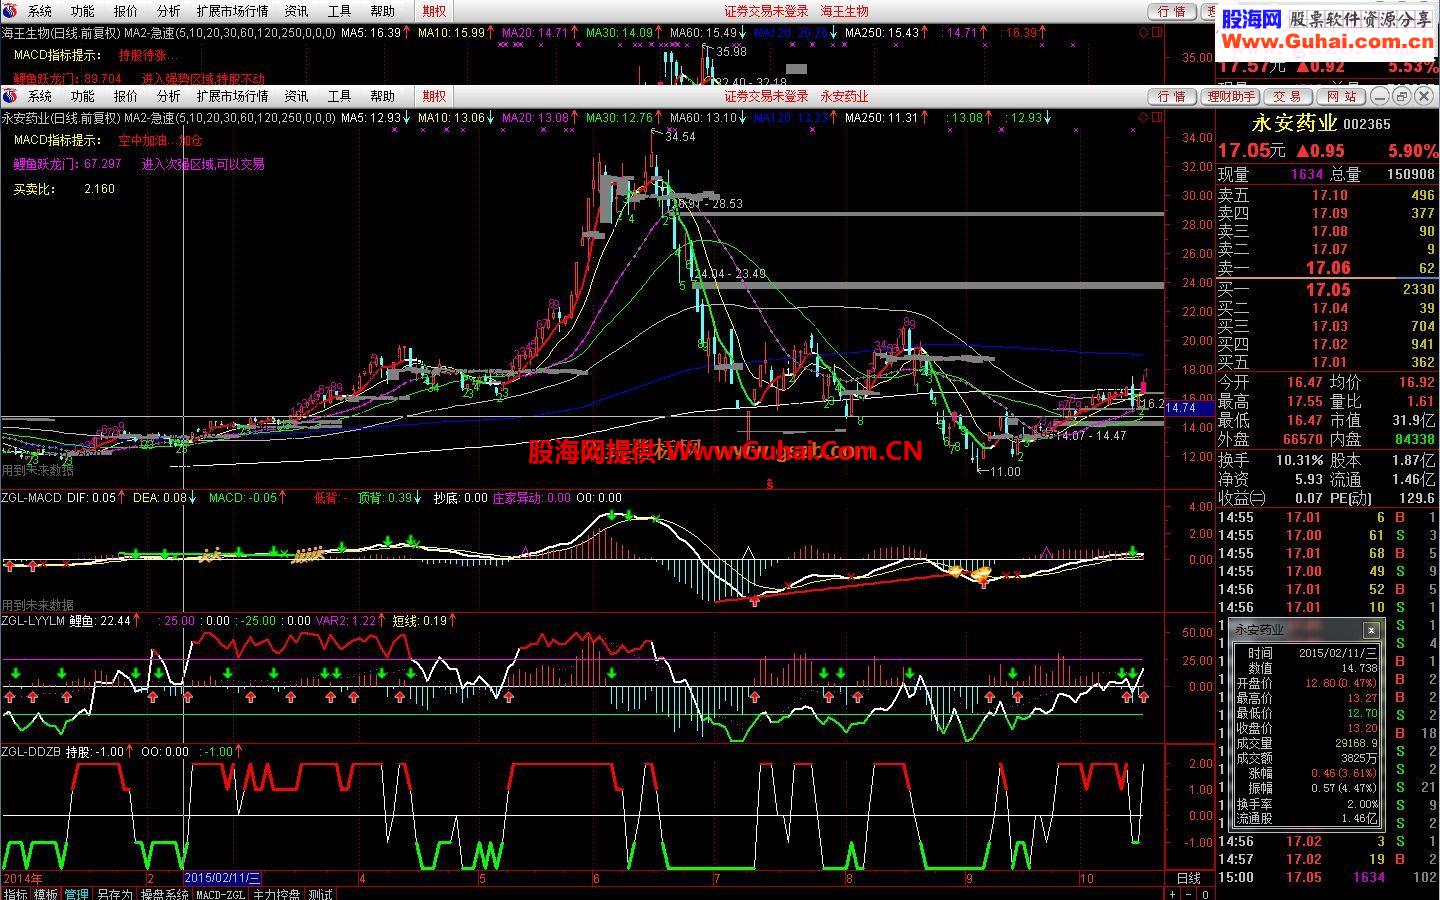This screenshot has height=900, width=1440.
Task: Click the 2014年 label on the time axis
Action: (x=23, y=878)
